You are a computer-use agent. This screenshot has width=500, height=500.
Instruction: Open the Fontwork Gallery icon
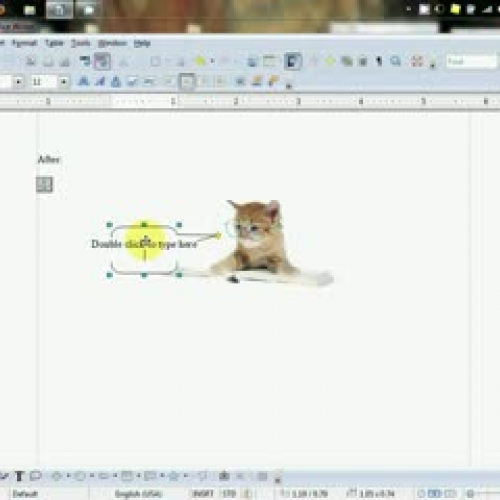(224, 476)
